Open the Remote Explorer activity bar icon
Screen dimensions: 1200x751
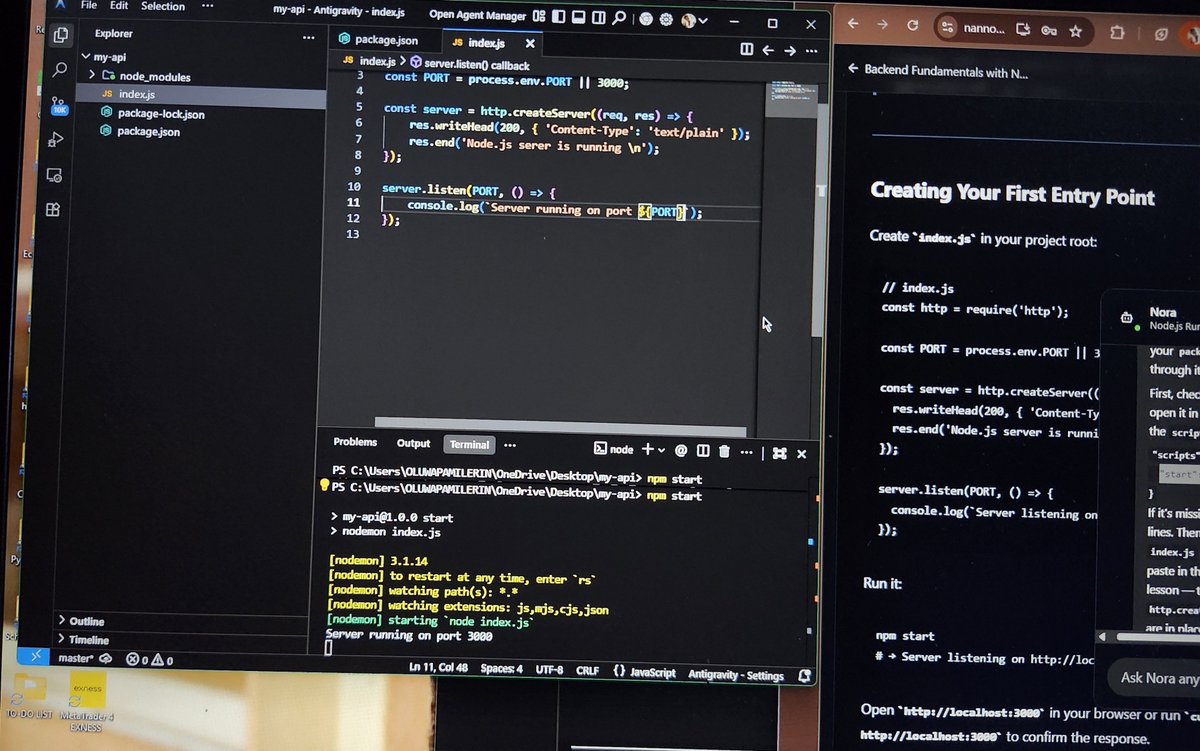(55, 175)
